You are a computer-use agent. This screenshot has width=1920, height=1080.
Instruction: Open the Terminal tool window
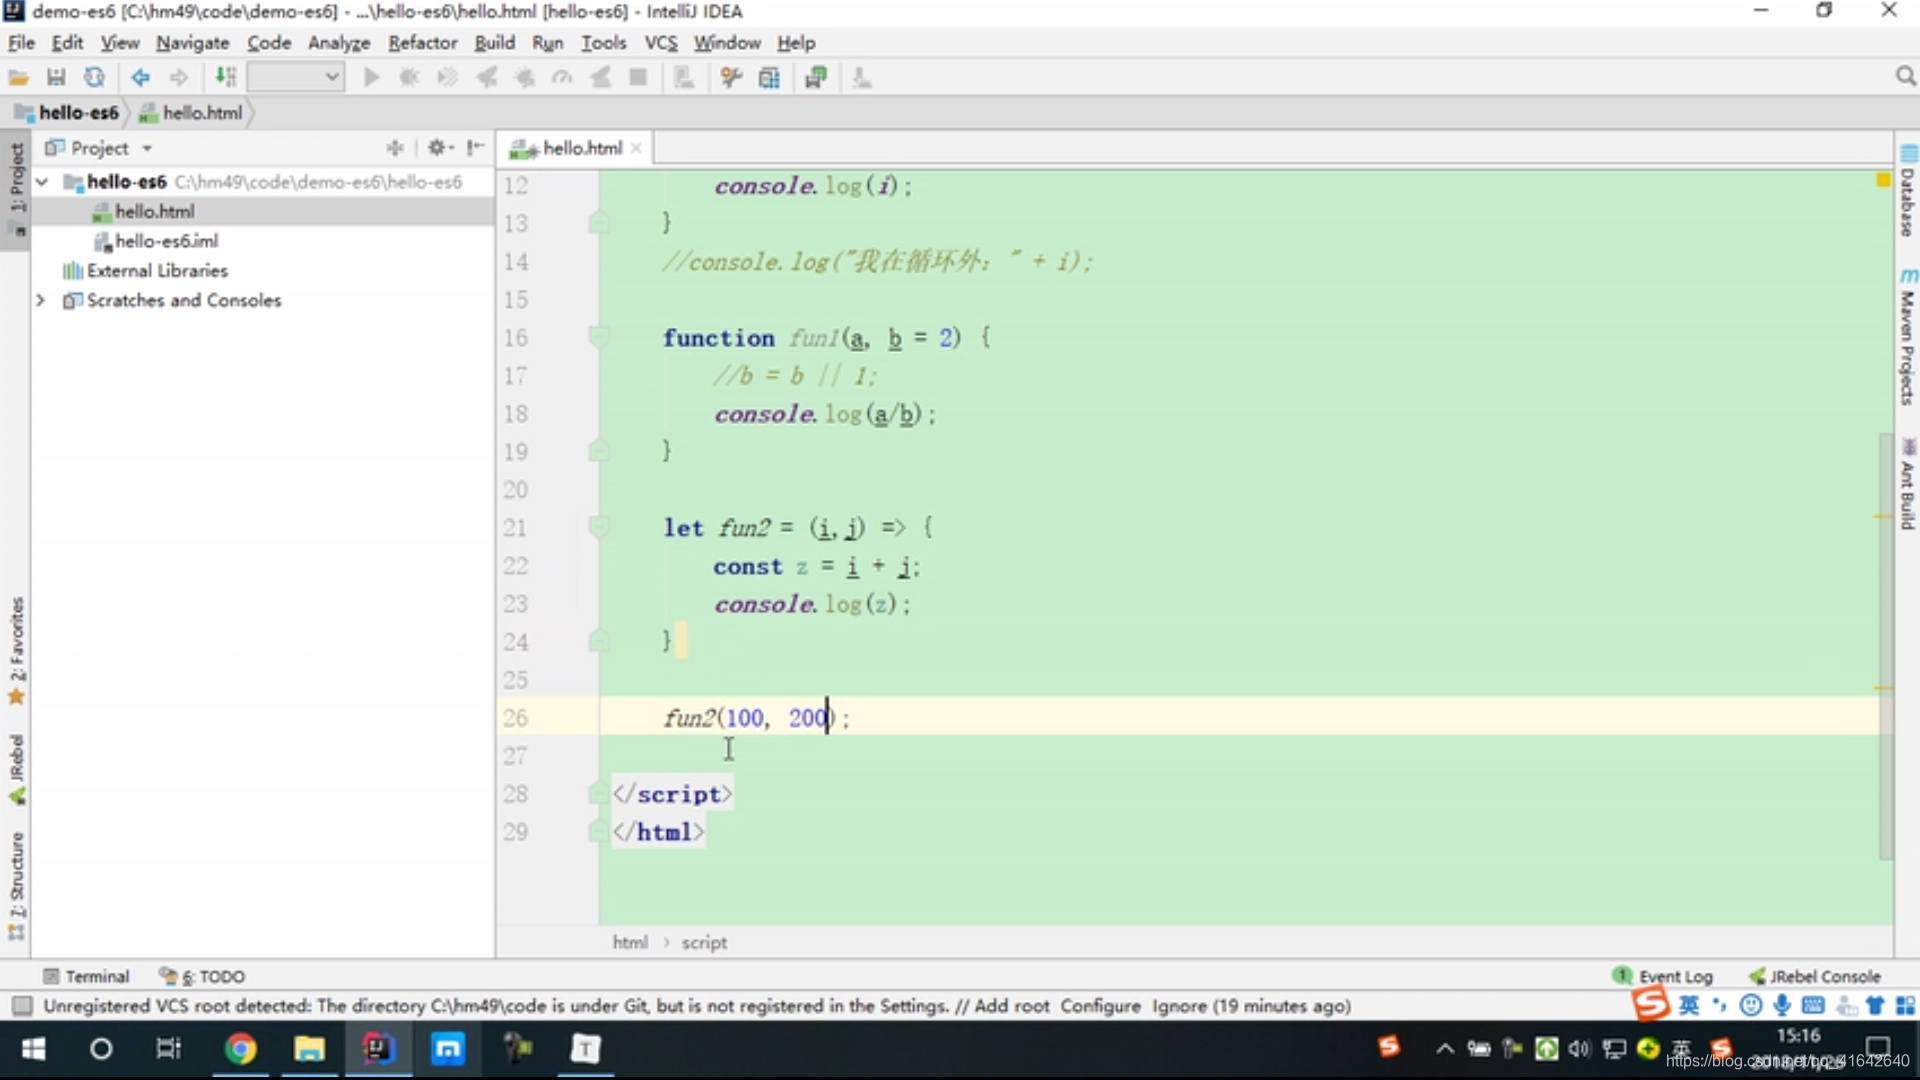click(x=87, y=977)
